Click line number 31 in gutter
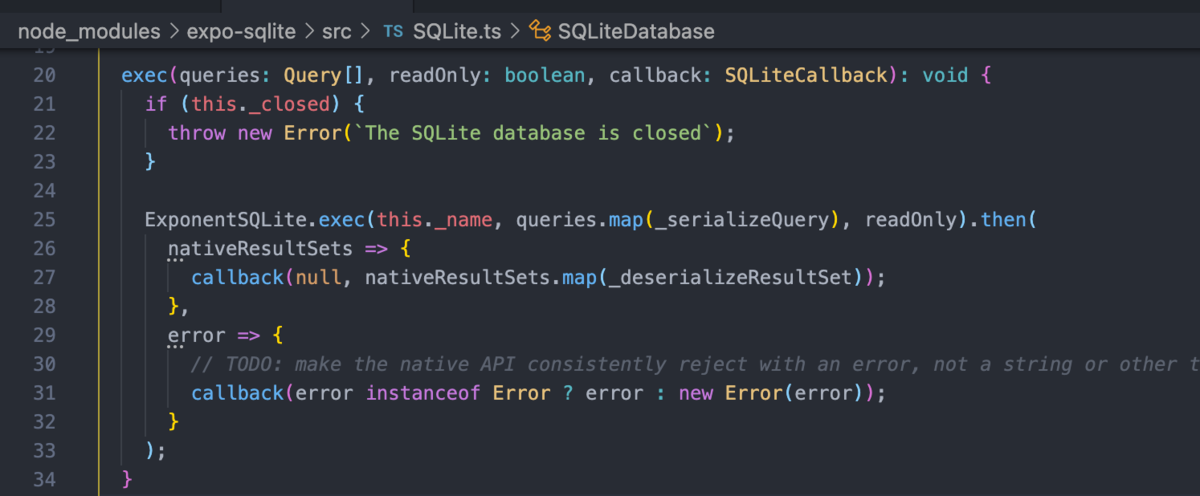Viewport: 1200px width, 496px height. coord(44,393)
